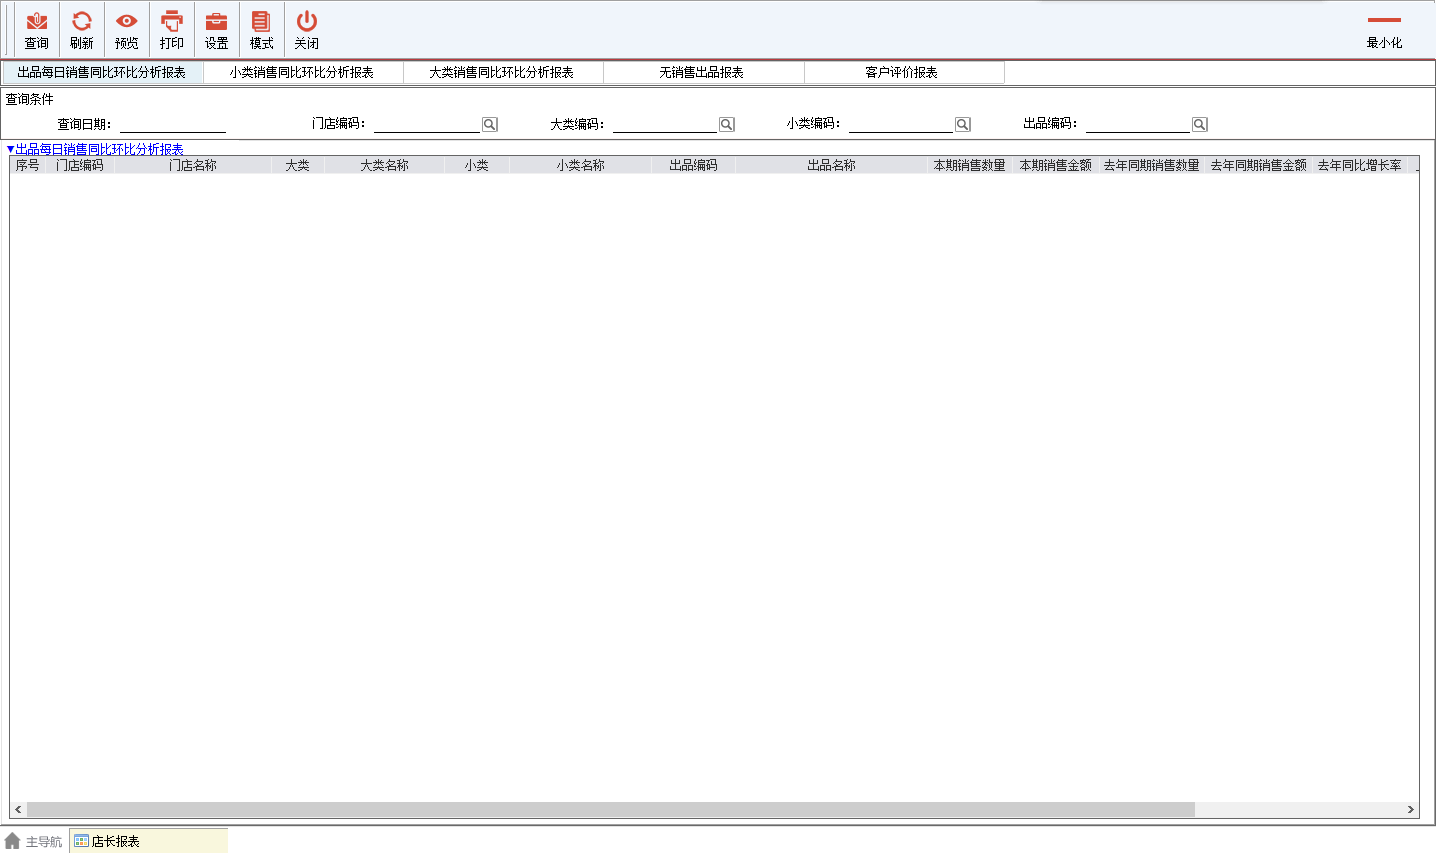Focus the 查询日期 input field

point(173,124)
